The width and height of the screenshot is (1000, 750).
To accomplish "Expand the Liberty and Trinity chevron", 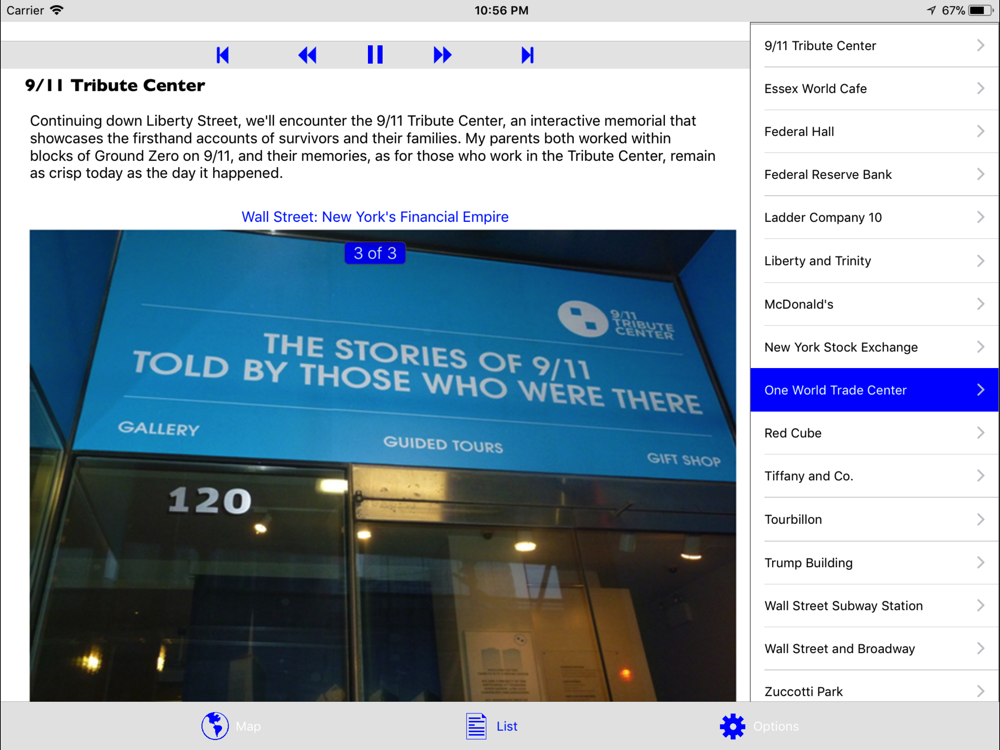I will tap(981, 261).
